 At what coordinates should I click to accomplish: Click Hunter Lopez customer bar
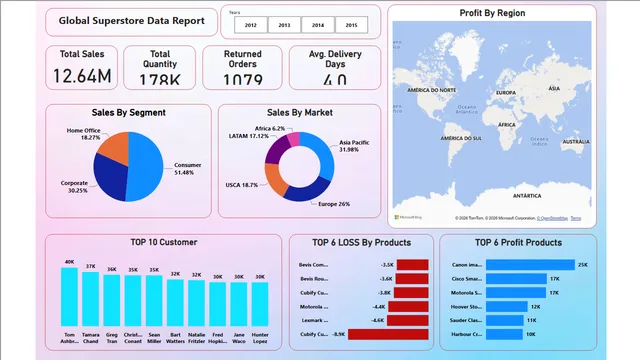click(260, 304)
